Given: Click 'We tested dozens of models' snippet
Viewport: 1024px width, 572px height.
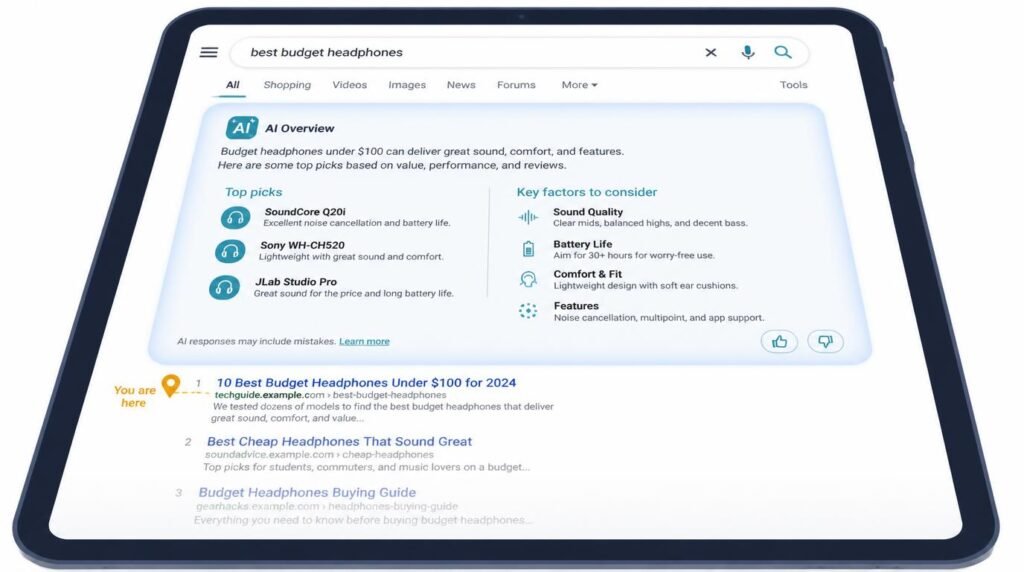Looking at the screenshot, I should [383, 412].
